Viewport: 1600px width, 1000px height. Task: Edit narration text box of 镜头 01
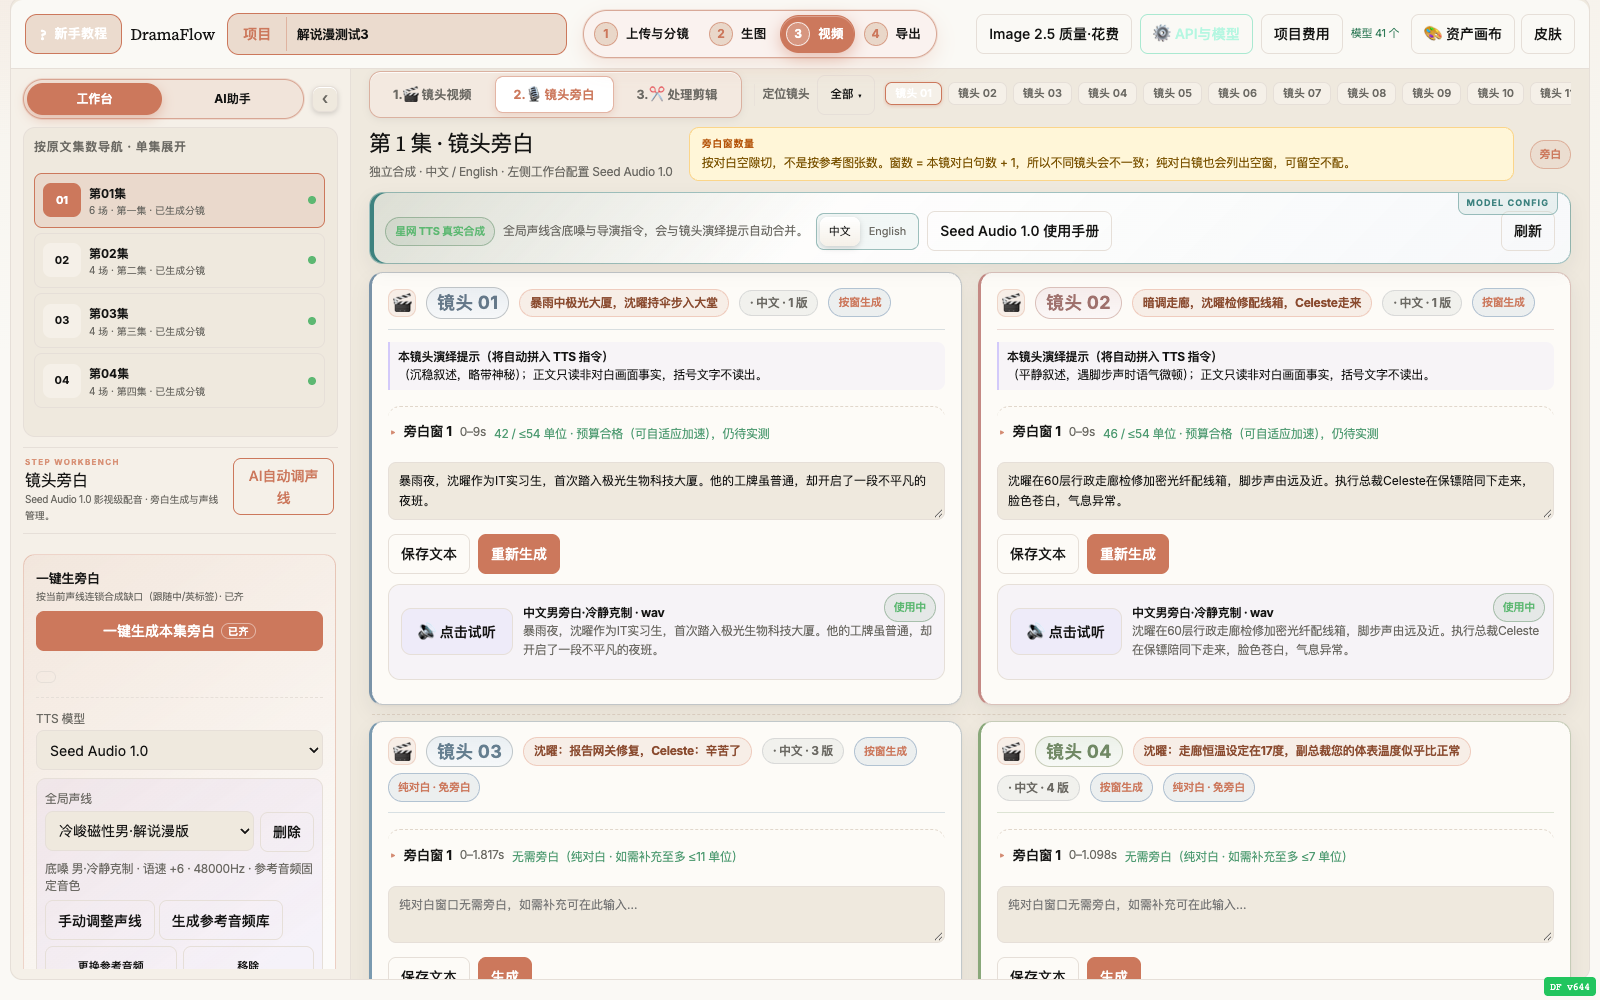coord(666,491)
